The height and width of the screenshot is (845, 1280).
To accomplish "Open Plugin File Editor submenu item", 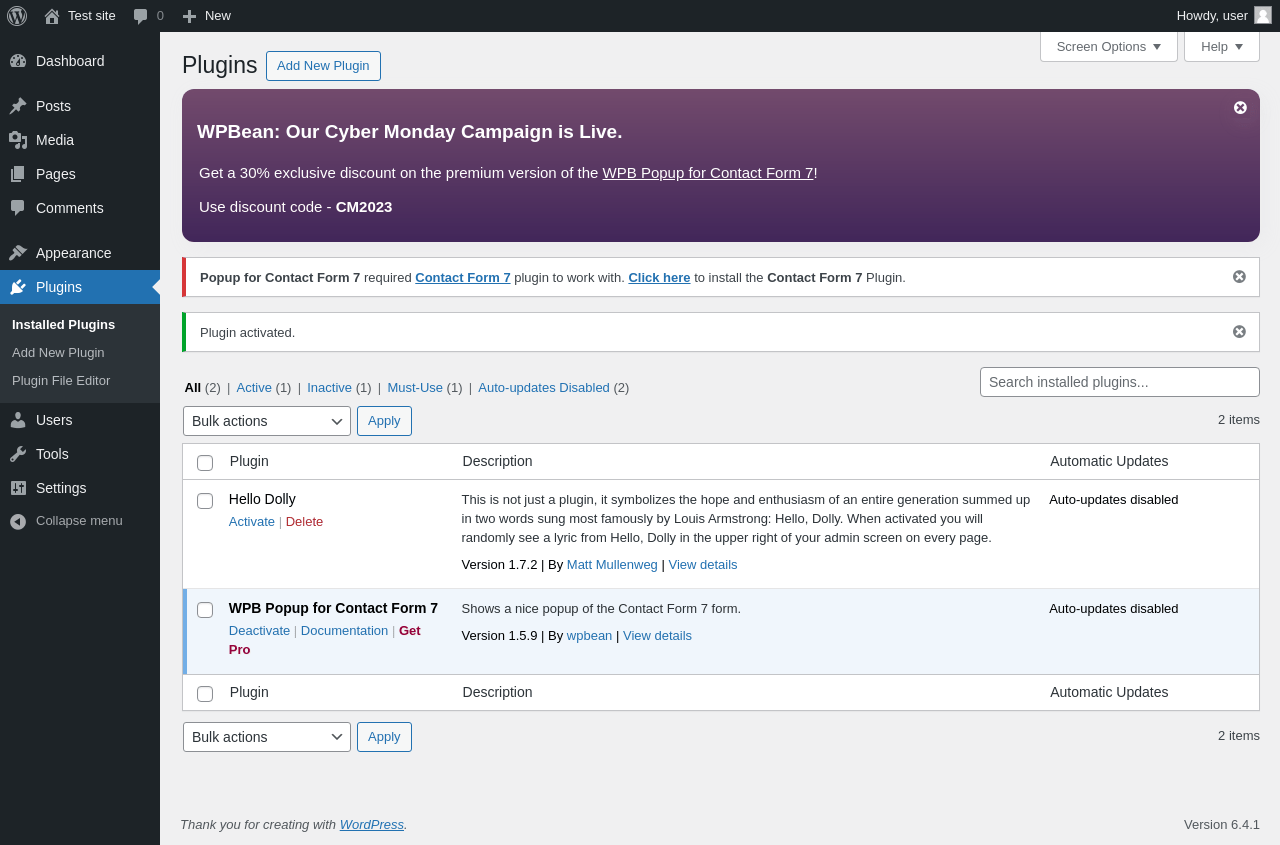I will pyautogui.click(x=61, y=380).
